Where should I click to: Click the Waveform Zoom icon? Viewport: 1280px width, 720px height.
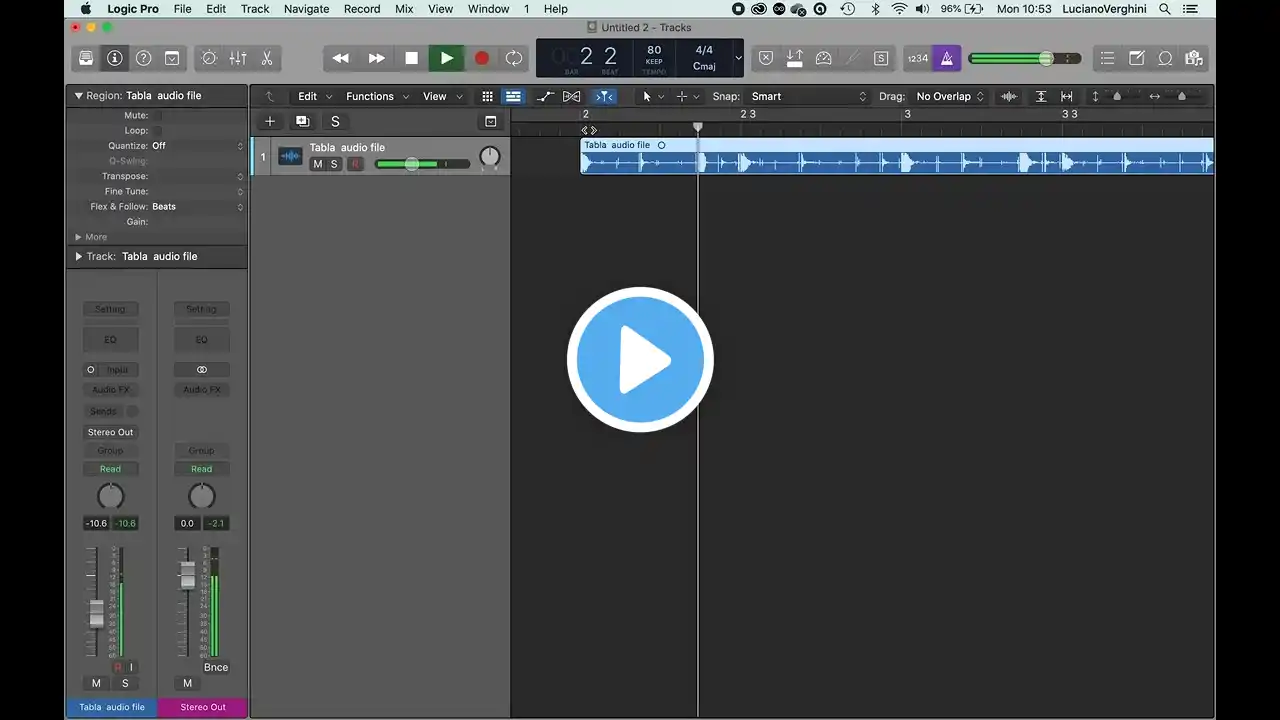[1009, 96]
